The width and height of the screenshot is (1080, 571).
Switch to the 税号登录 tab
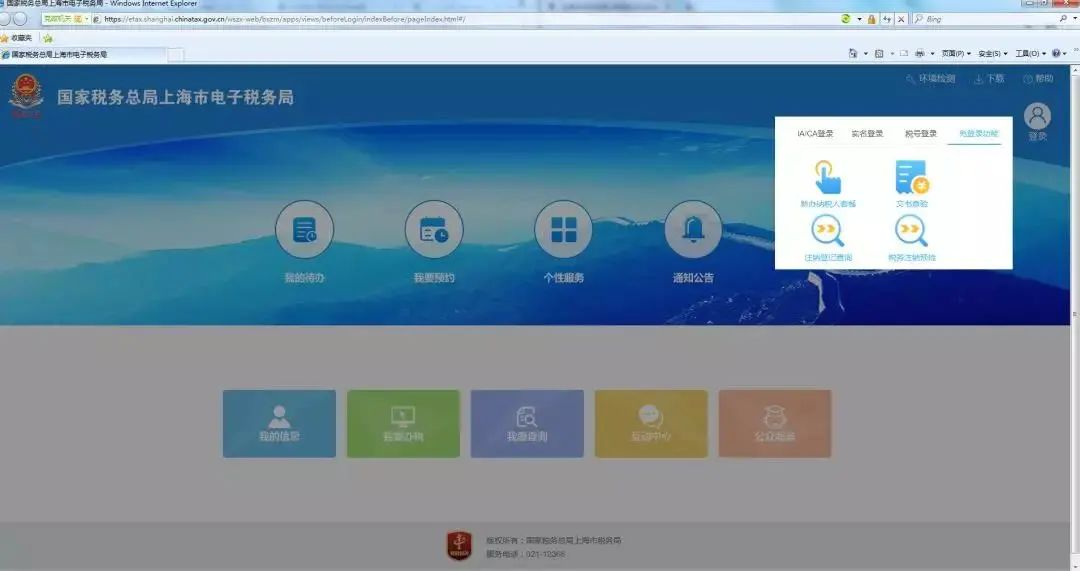(921, 134)
